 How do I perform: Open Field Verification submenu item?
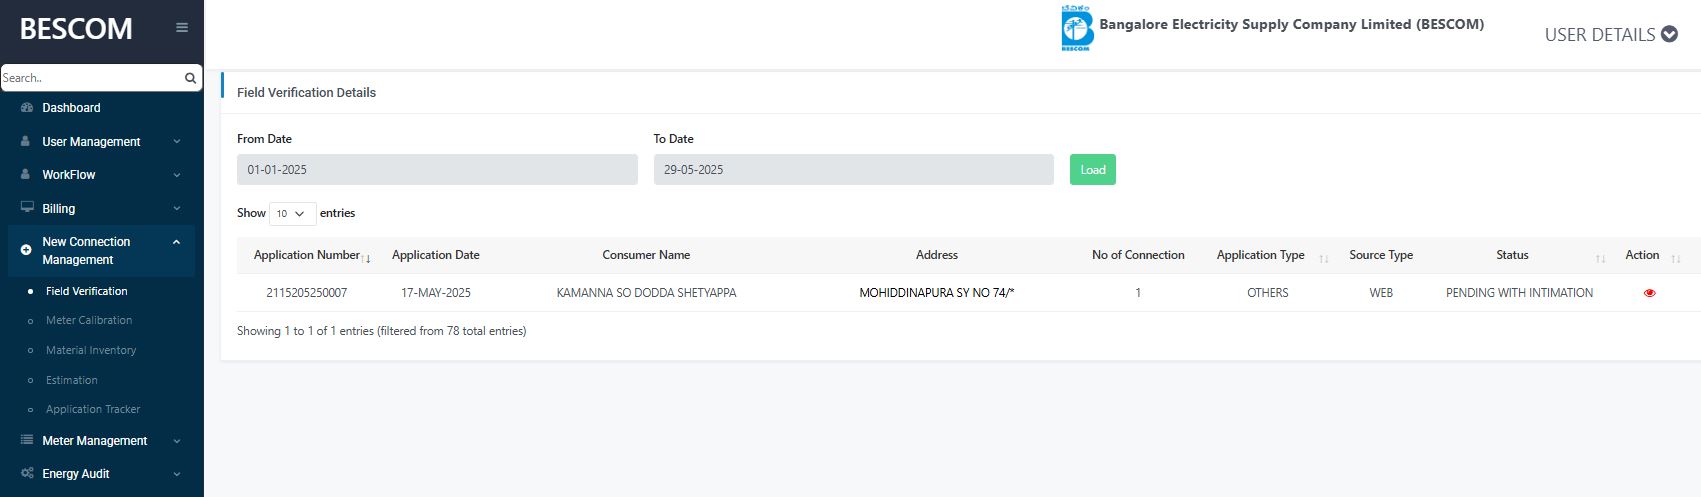(x=87, y=291)
